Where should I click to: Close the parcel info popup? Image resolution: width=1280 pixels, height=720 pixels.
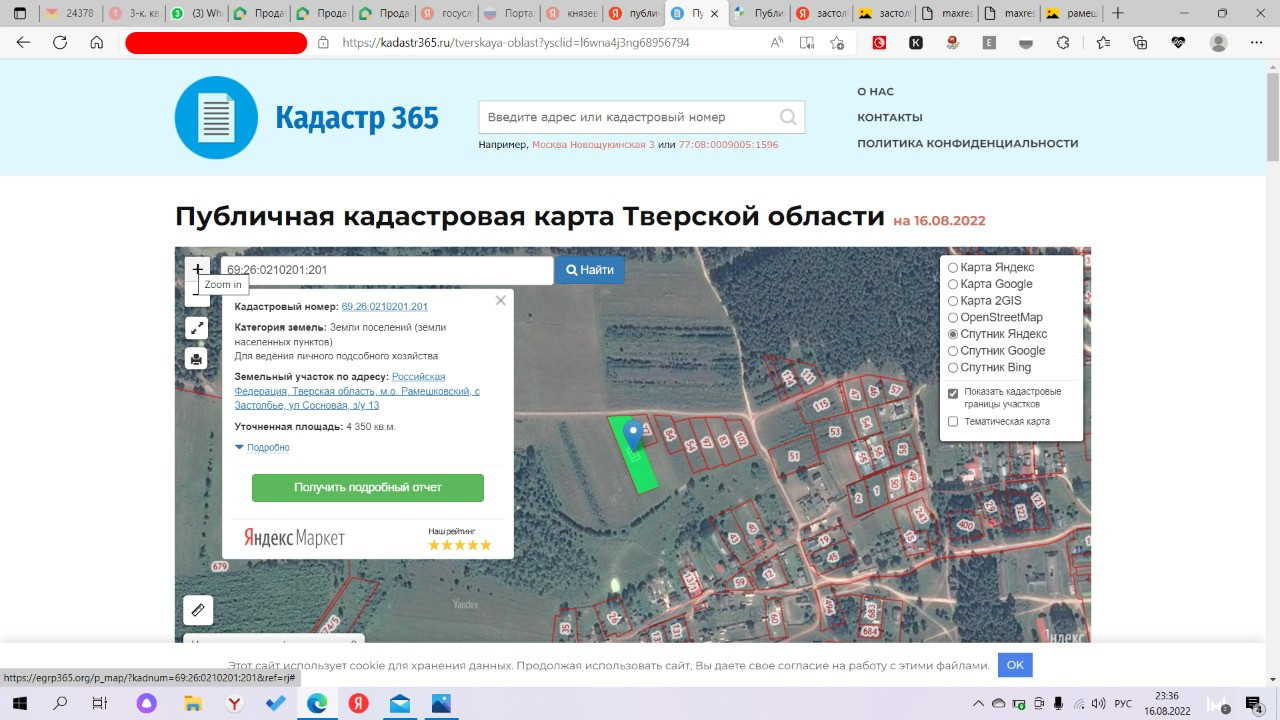[501, 300]
